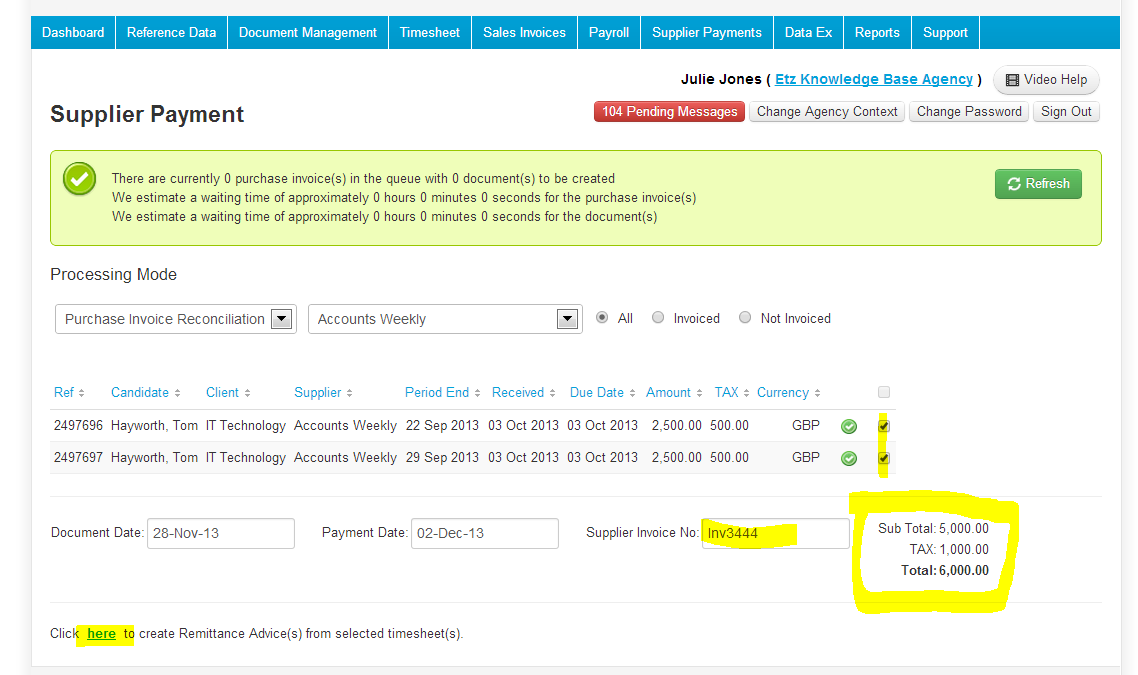Uncheck the checkbox for ref 2497697
This screenshot has height=675, width=1138.
(883, 458)
